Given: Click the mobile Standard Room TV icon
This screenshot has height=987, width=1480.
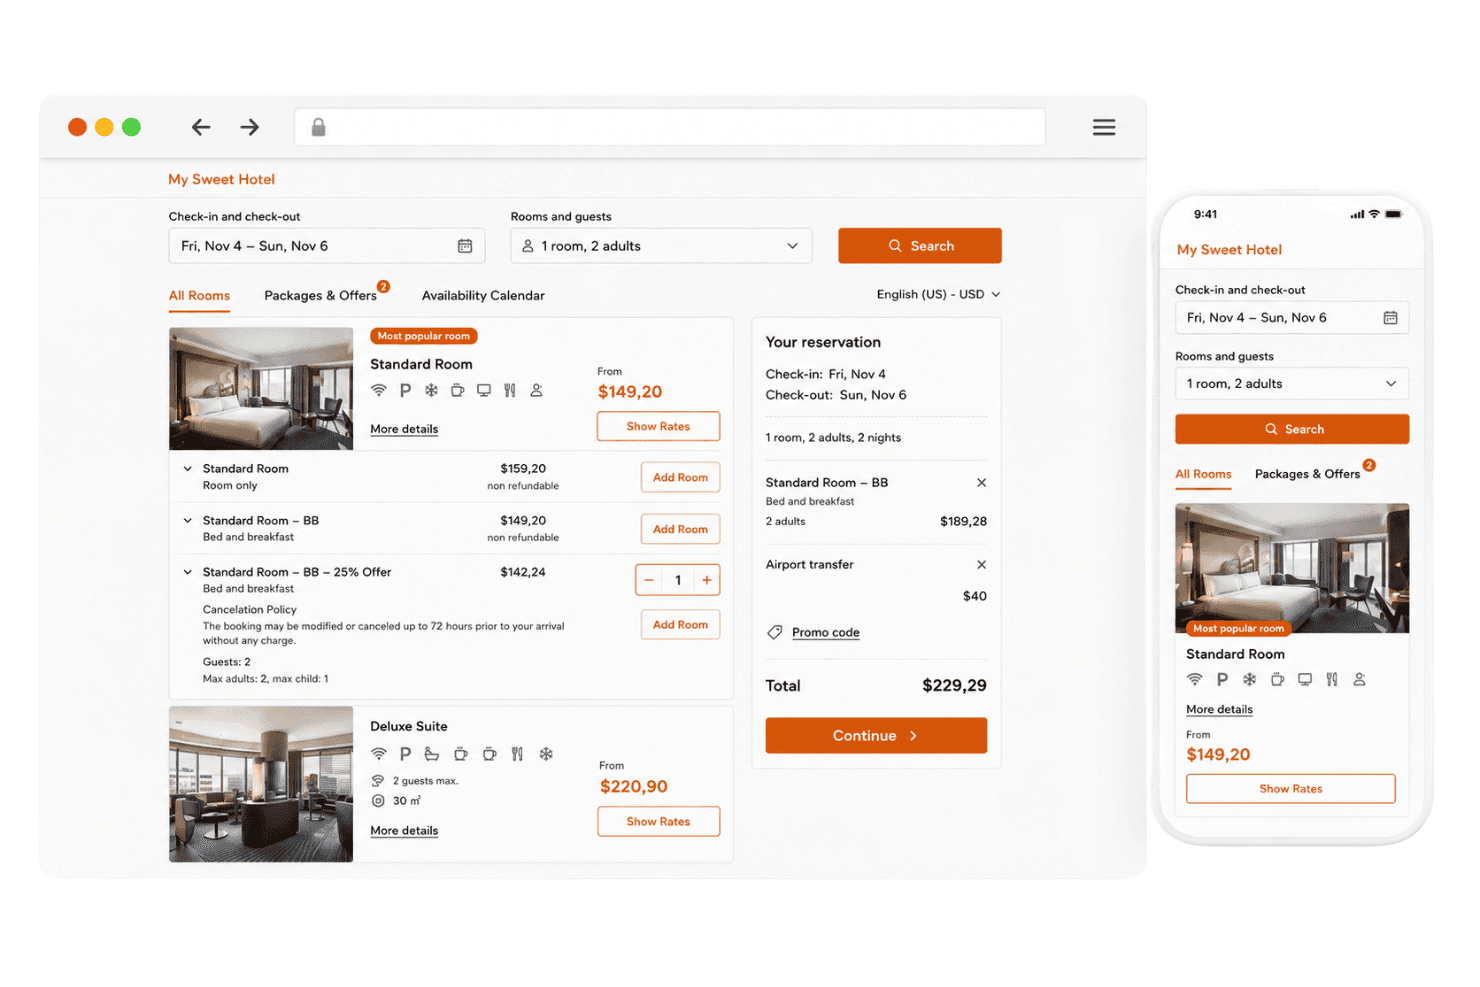Looking at the screenshot, I should pyautogui.click(x=1305, y=679).
